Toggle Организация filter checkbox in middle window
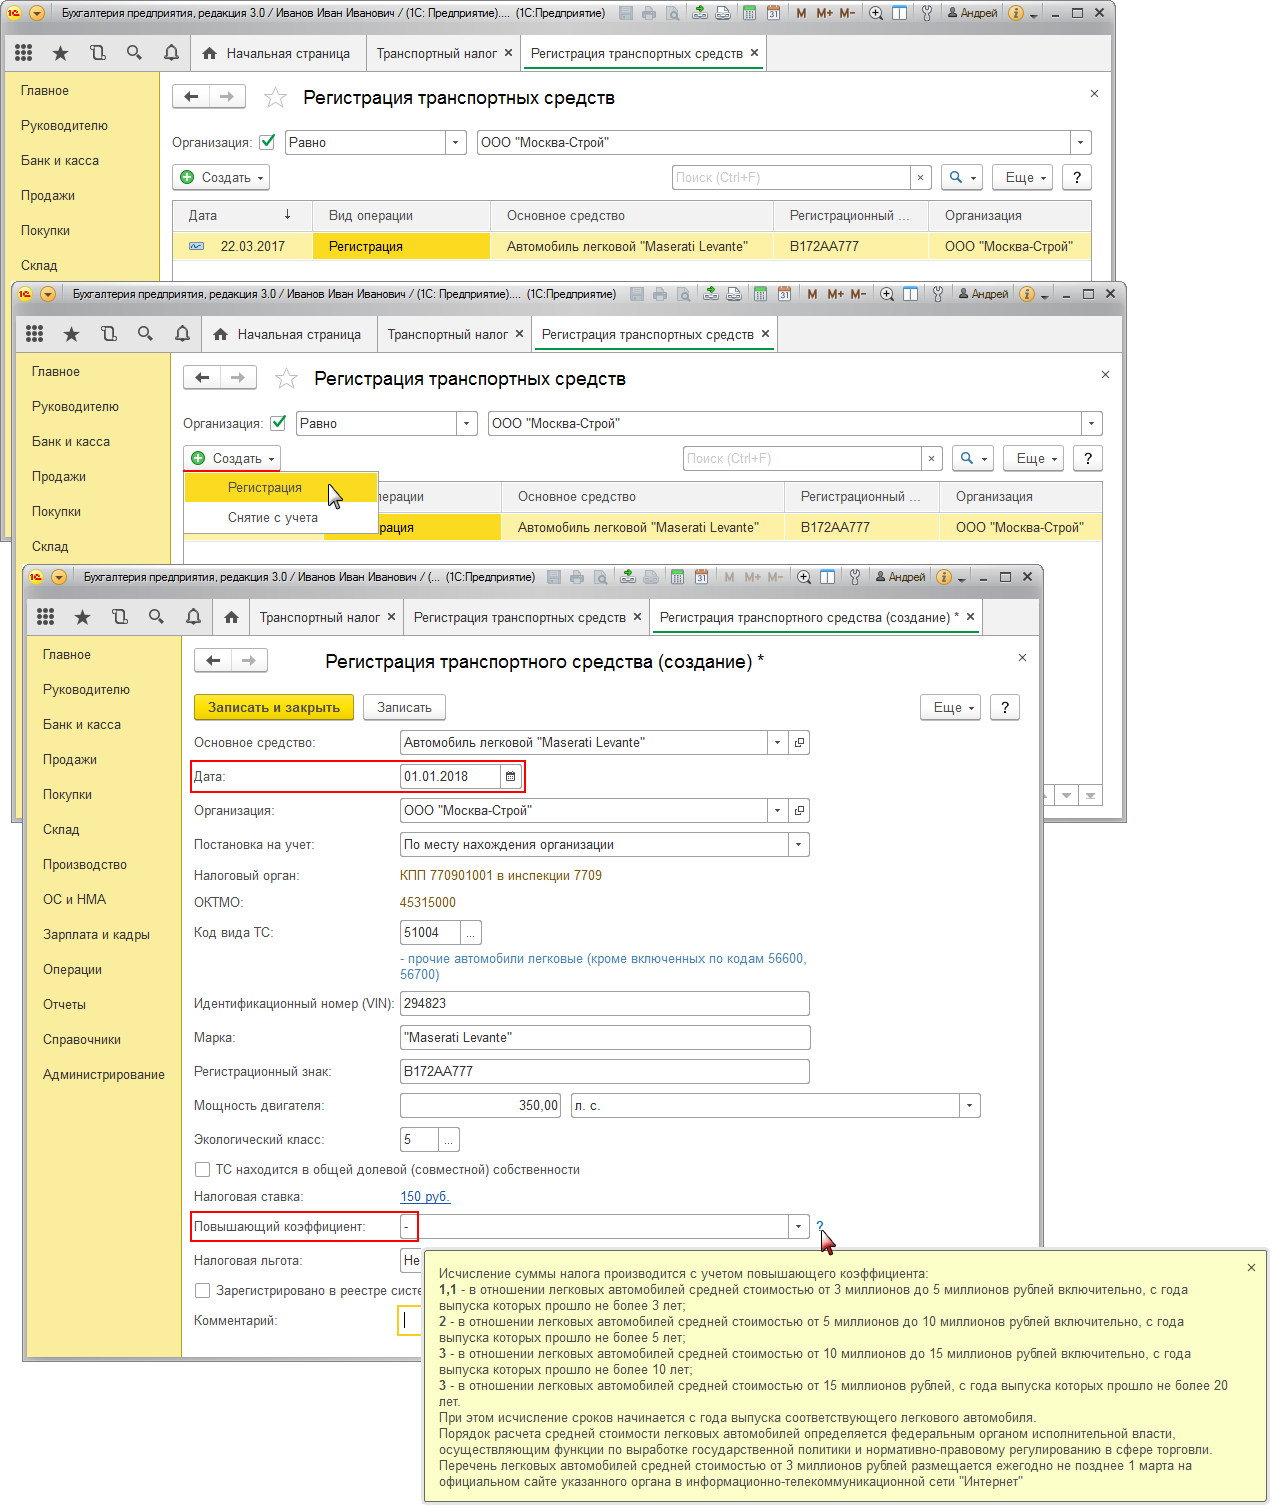 click(x=278, y=423)
